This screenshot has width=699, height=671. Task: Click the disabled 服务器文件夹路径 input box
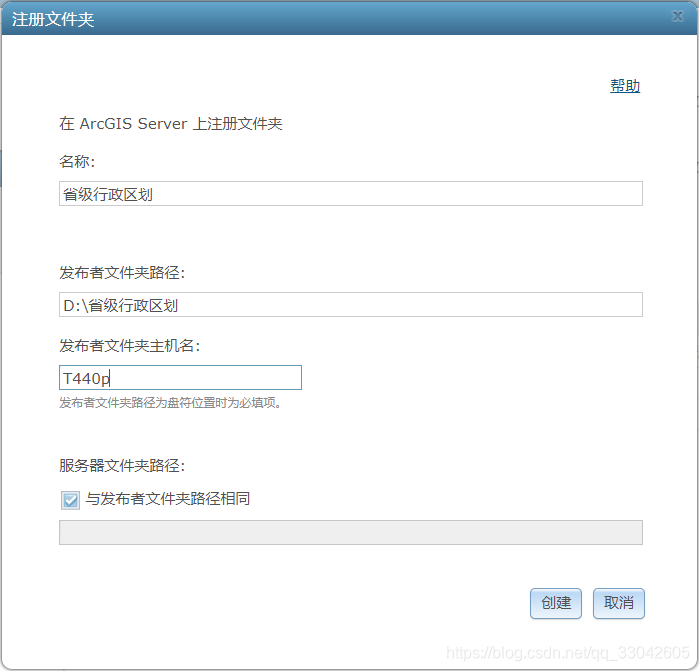pos(350,532)
